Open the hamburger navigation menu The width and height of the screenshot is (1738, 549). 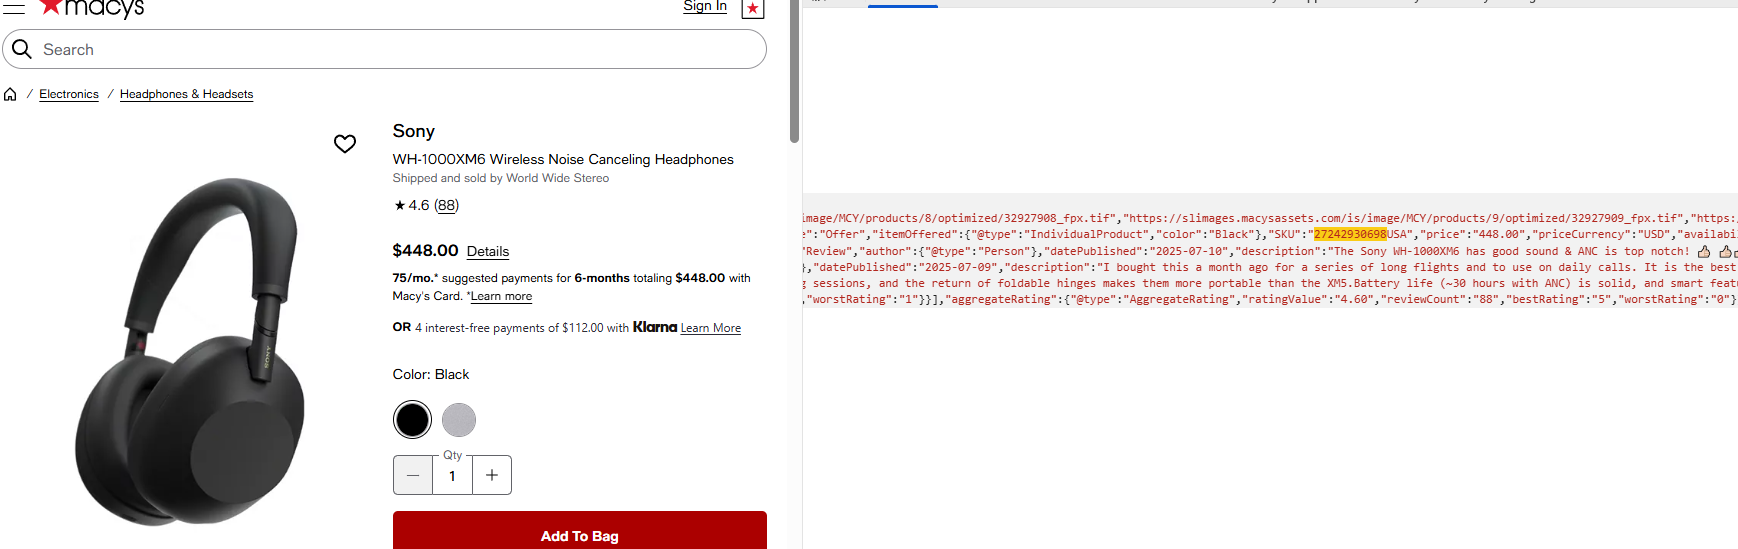pyautogui.click(x=14, y=6)
